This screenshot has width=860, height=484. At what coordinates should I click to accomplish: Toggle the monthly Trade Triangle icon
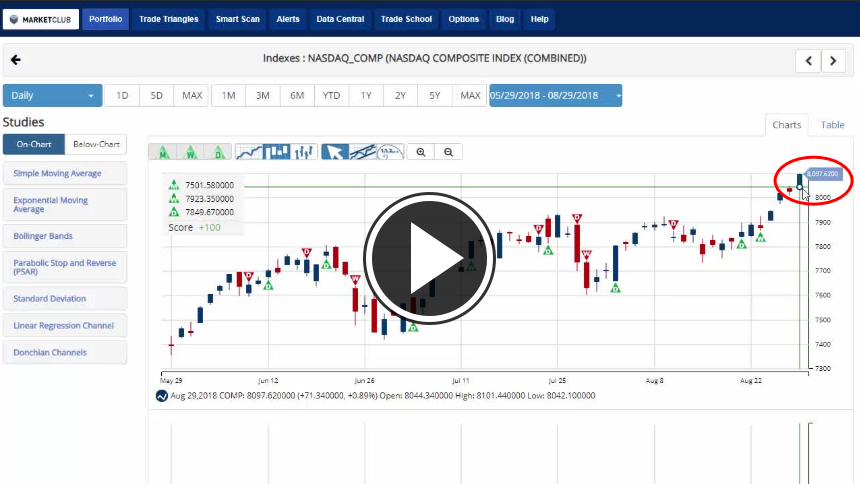click(x=161, y=152)
